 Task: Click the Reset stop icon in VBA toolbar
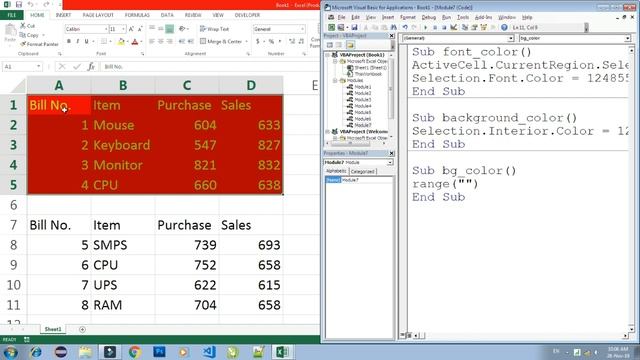[444, 27]
